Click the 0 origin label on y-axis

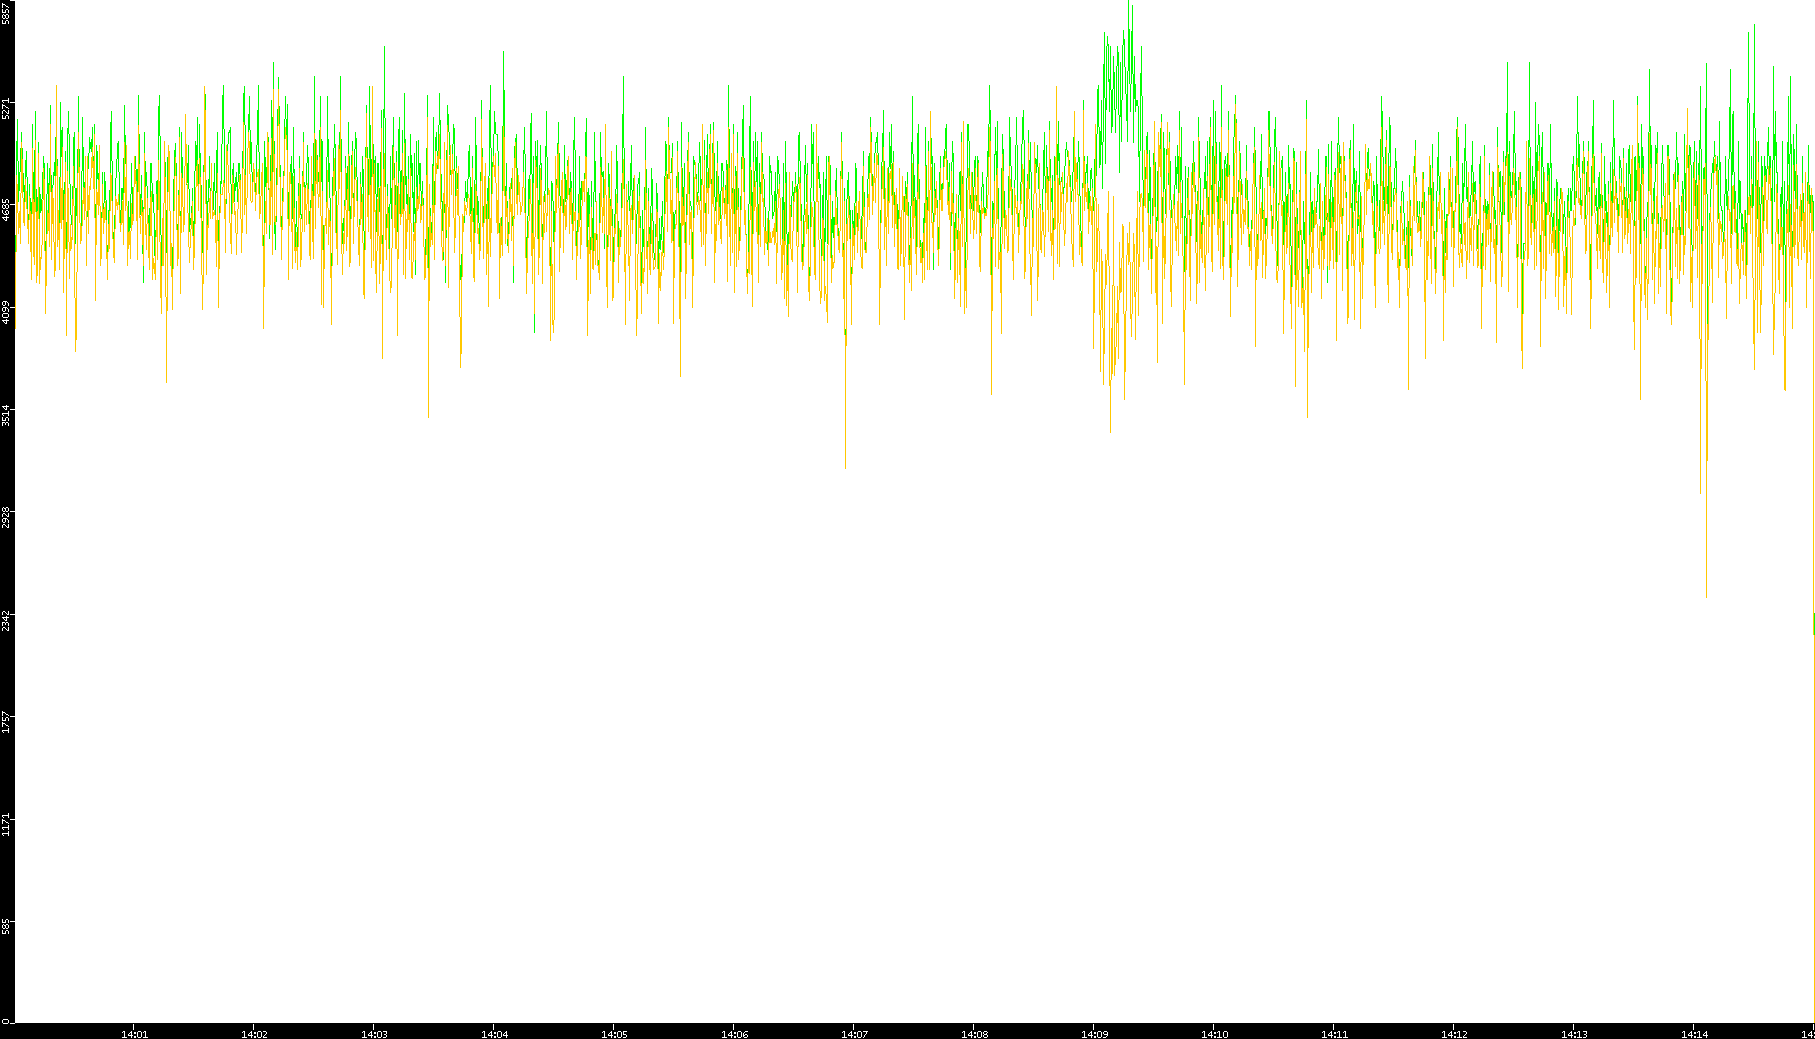[x=6, y=1021]
